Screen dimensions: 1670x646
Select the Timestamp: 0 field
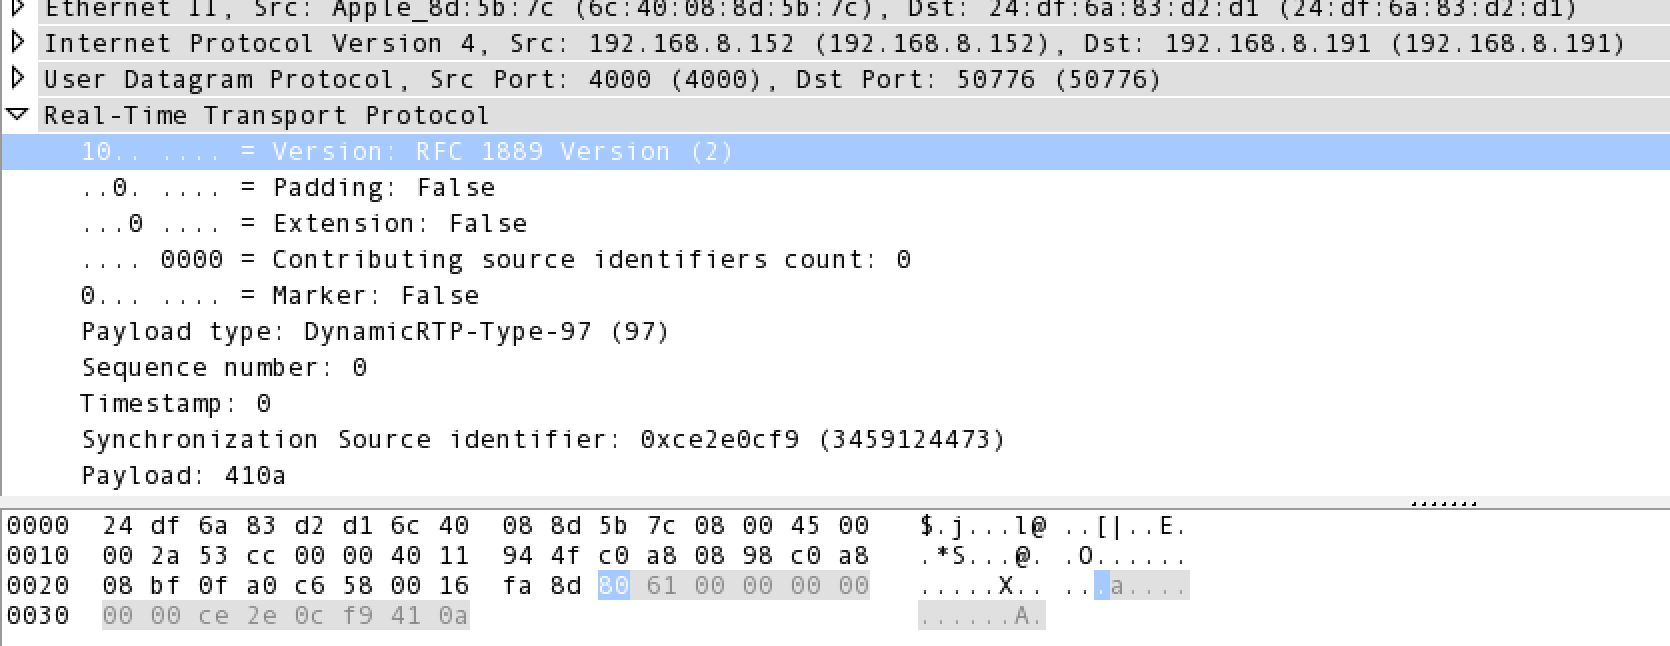175,404
